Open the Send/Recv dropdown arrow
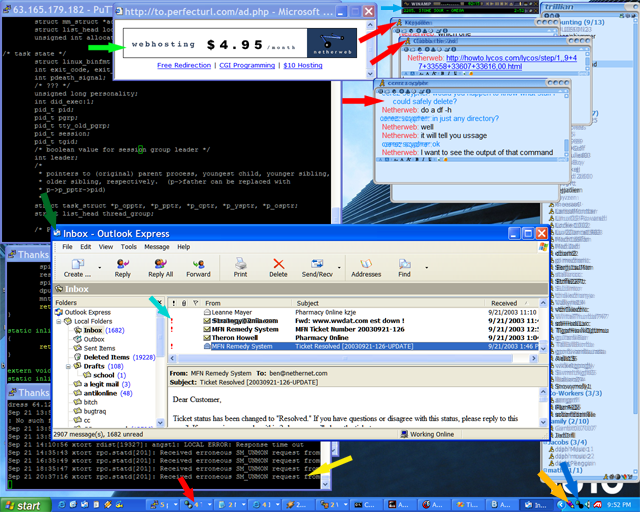Image resolution: width=640 pixels, height=512 pixels. 339,268
